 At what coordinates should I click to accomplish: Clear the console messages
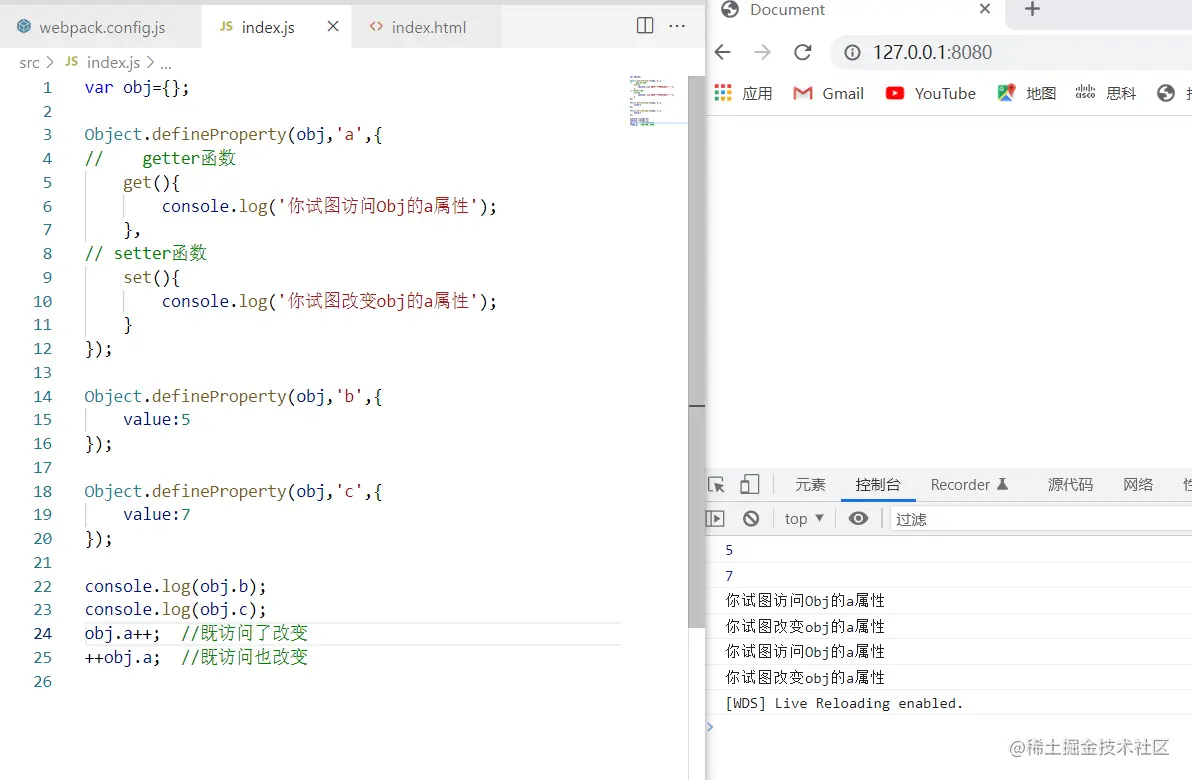click(751, 518)
